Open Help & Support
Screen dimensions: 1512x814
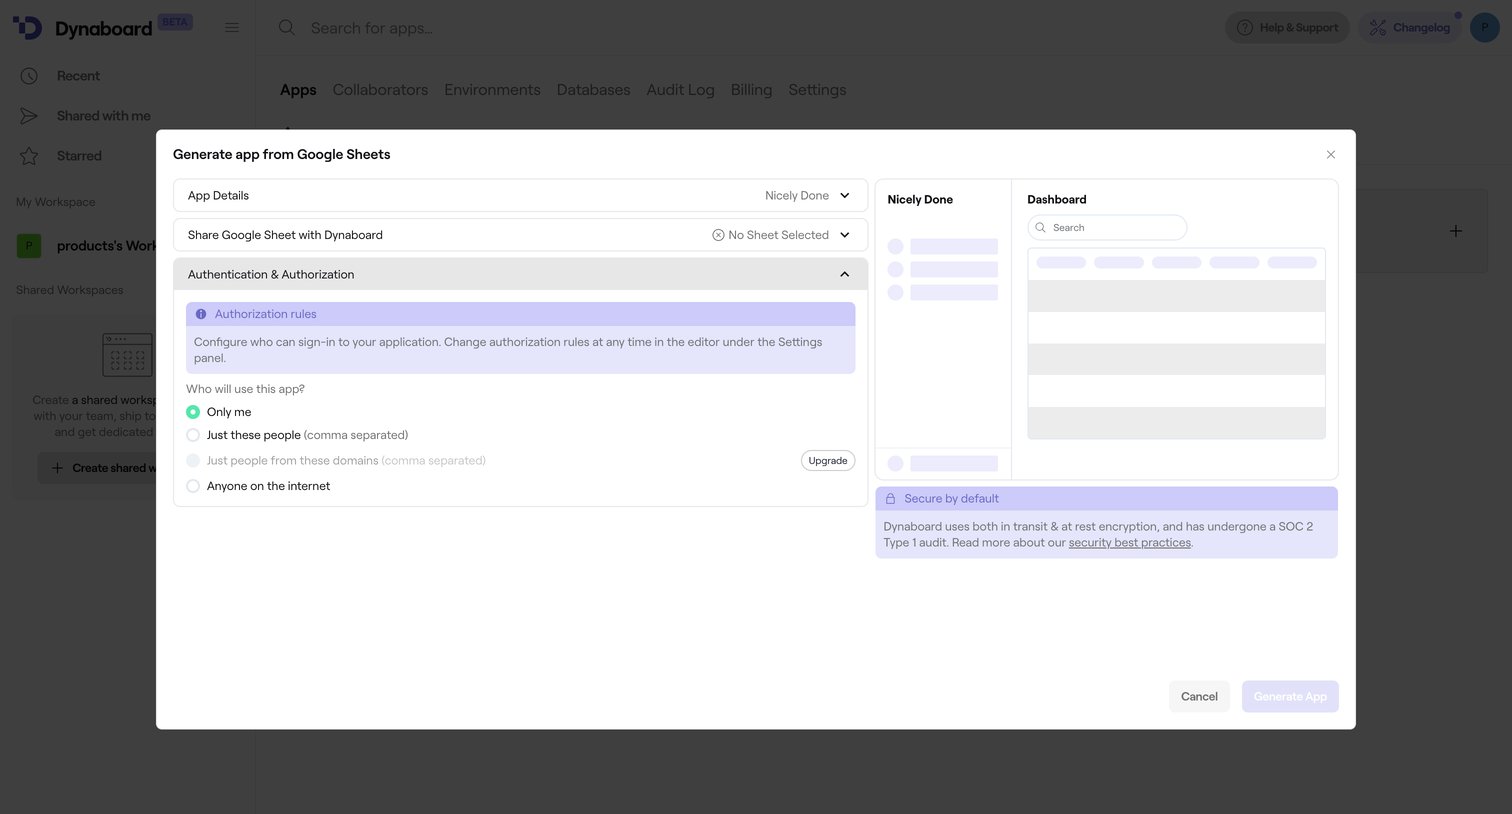tap(1287, 28)
